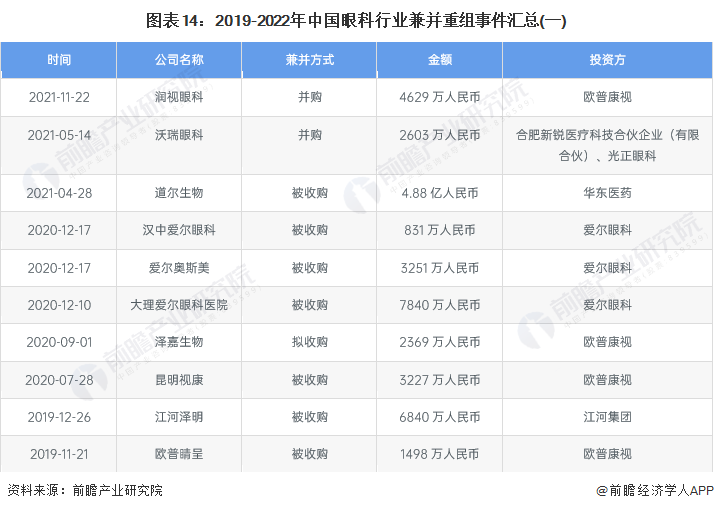Click the 3251 万人民币 amount
This screenshot has height=511, width=714.
pyautogui.click(x=439, y=268)
